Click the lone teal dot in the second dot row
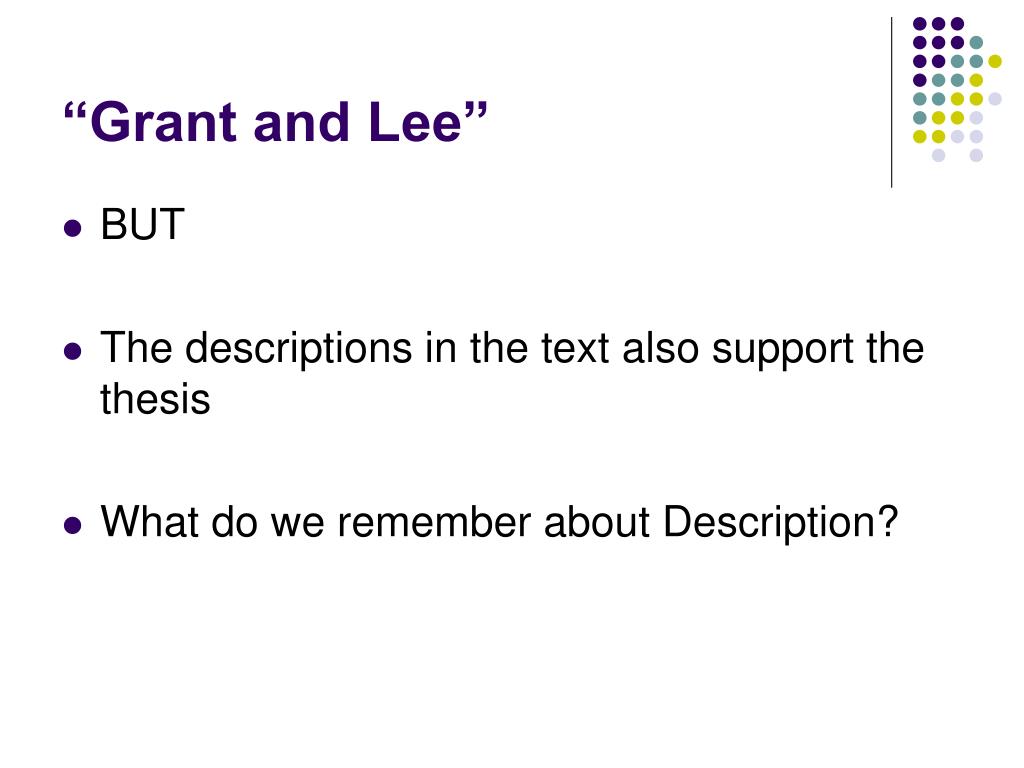This screenshot has height=768, width=1024. pyautogui.click(x=976, y=43)
